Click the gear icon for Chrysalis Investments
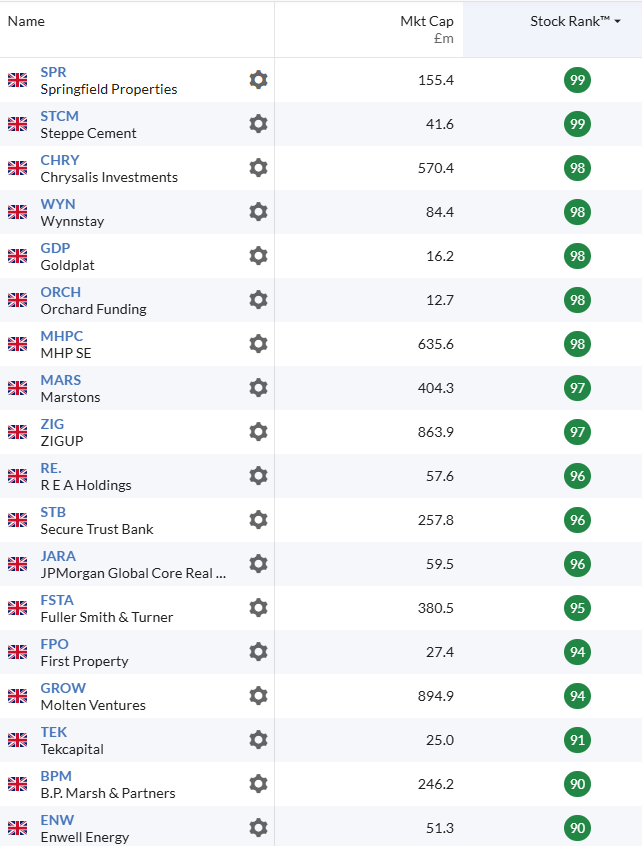The height and width of the screenshot is (846, 642). tap(258, 168)
